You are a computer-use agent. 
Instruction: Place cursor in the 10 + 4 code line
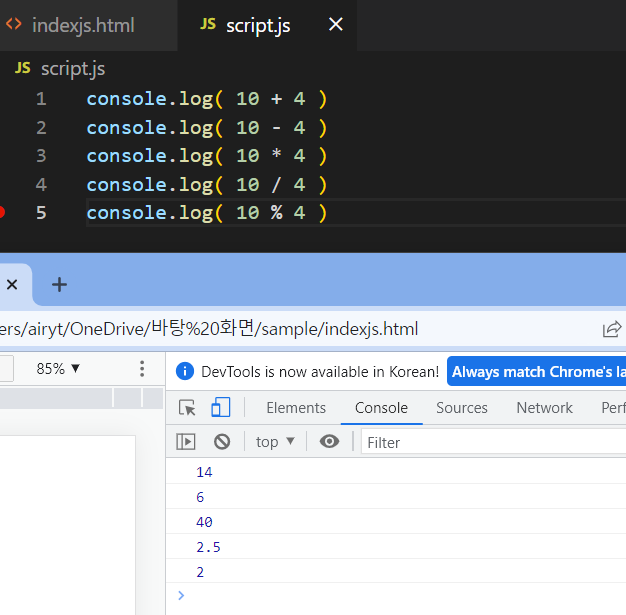coord(207,99)
